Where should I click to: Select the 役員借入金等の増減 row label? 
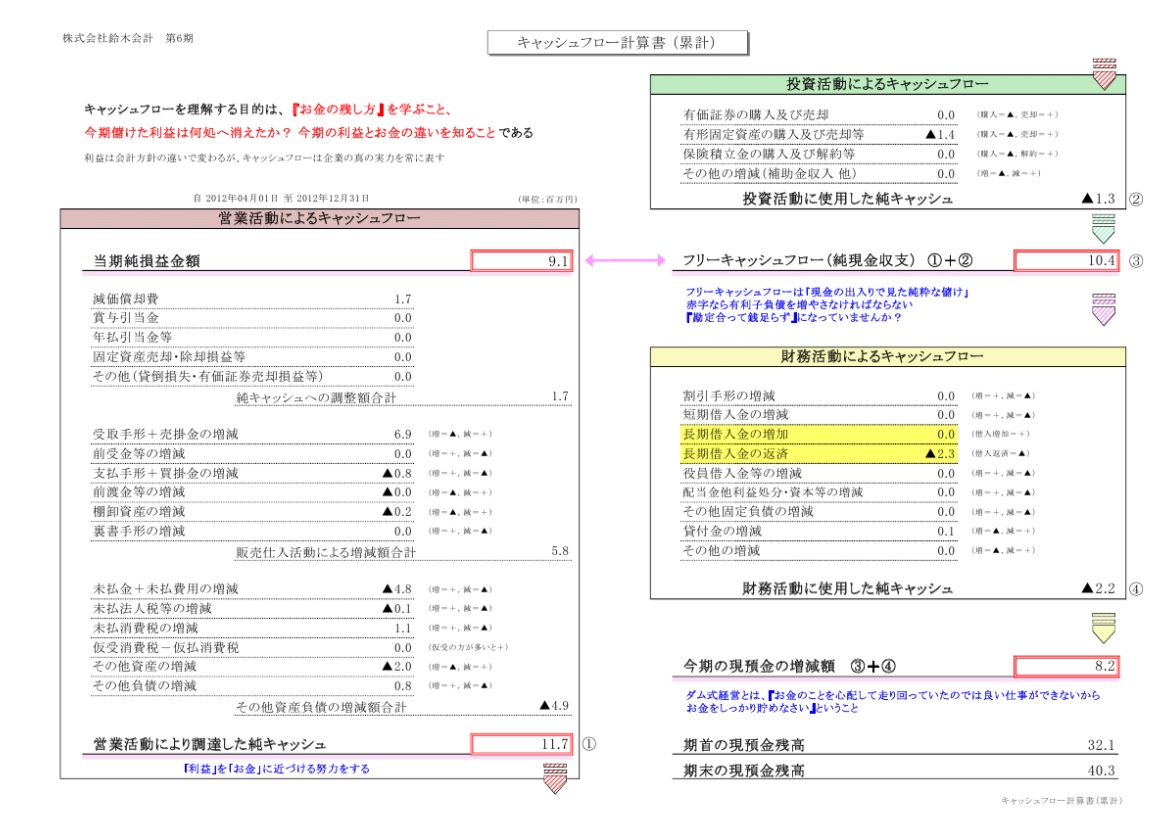coord(743,473)
